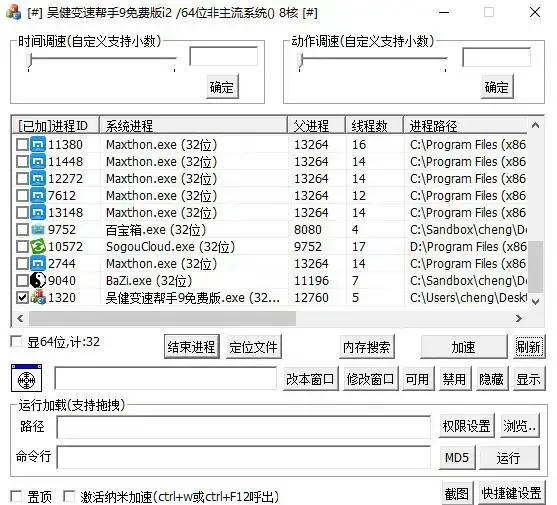Click the 结束进程 button

click(191, 347)
